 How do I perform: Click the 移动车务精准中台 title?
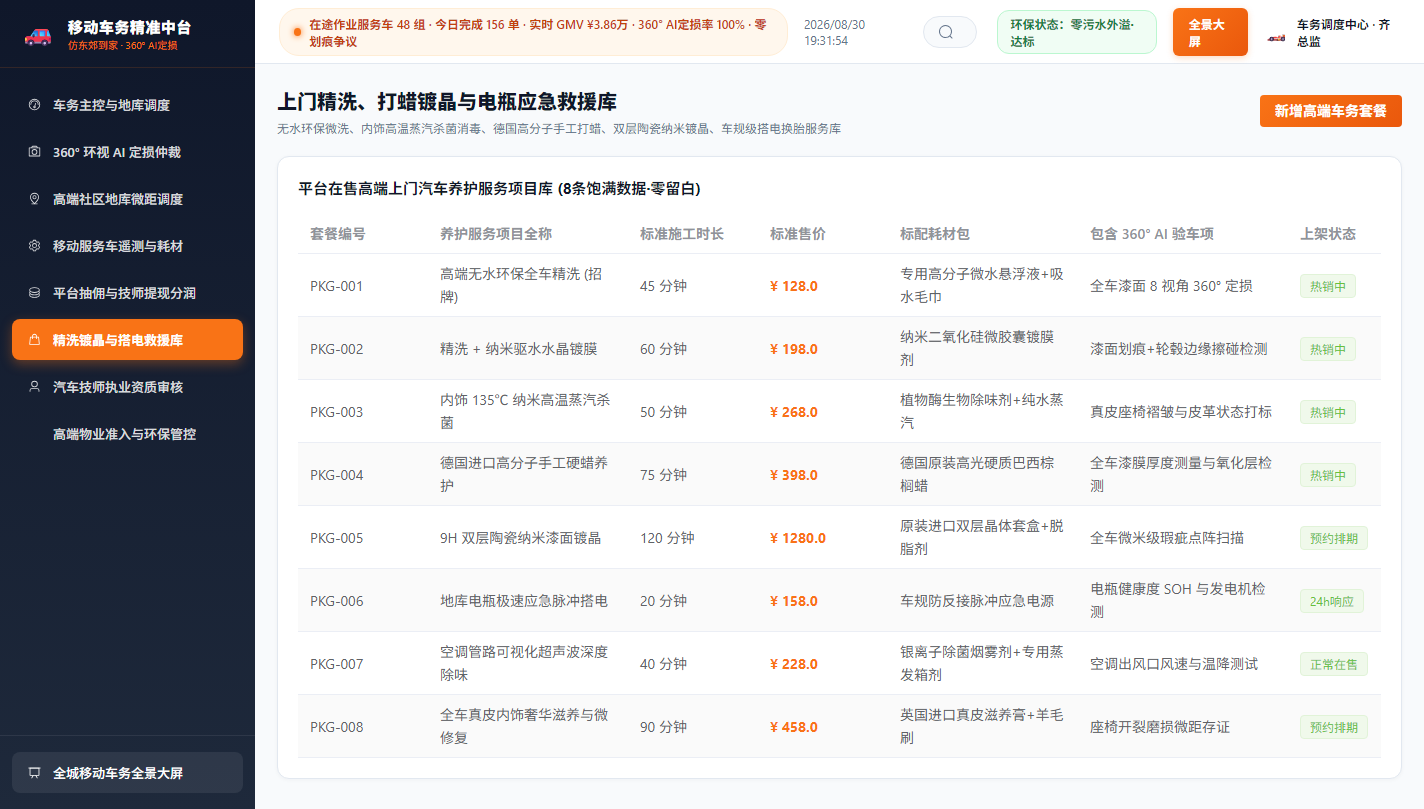(x=129, y=27)
